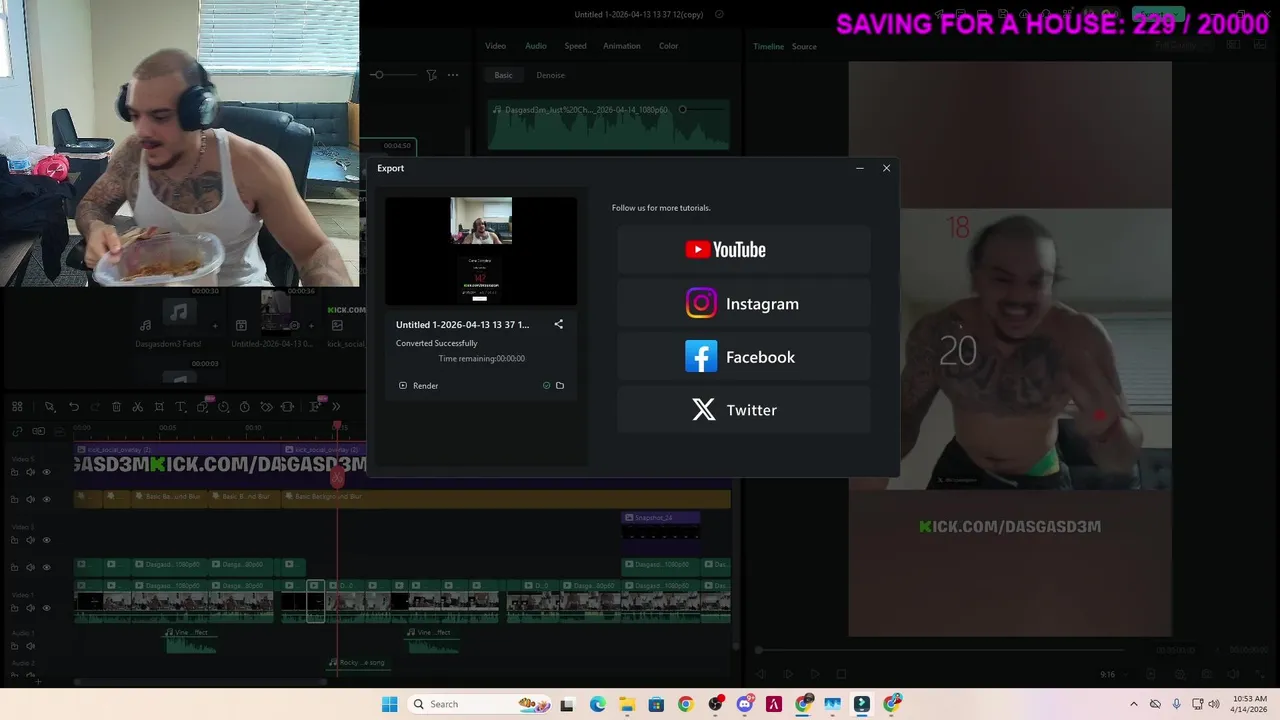Select the Denoise sub-tab
Viewport: 1280px width, 720px height.
point(550,75)
